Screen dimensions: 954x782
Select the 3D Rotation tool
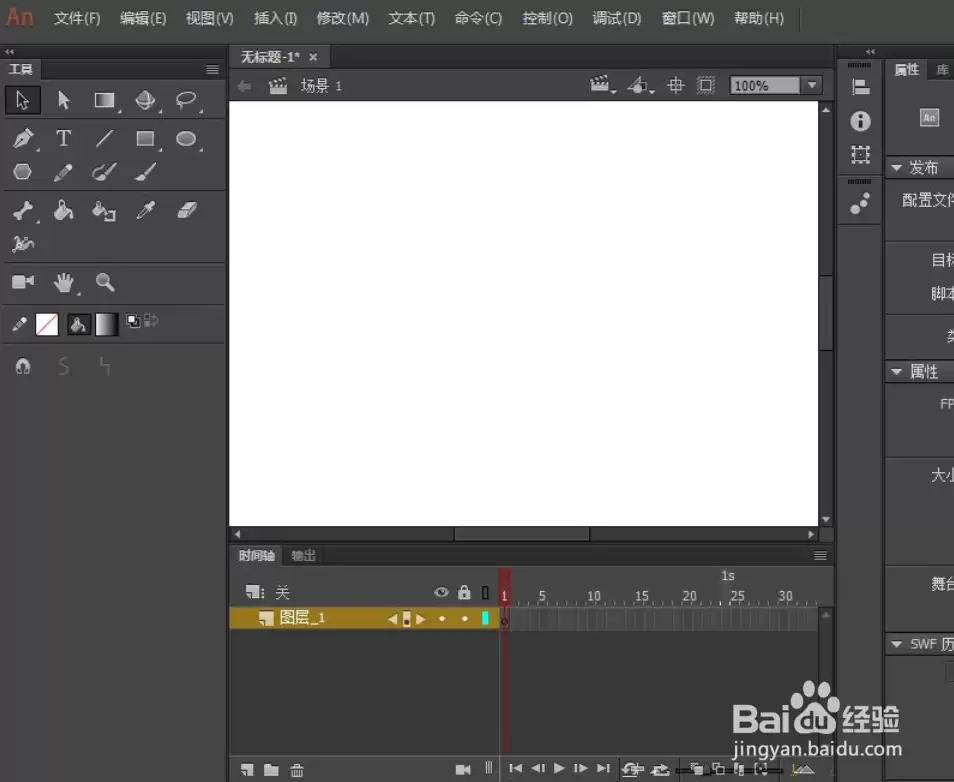click(x=145, y=100)
